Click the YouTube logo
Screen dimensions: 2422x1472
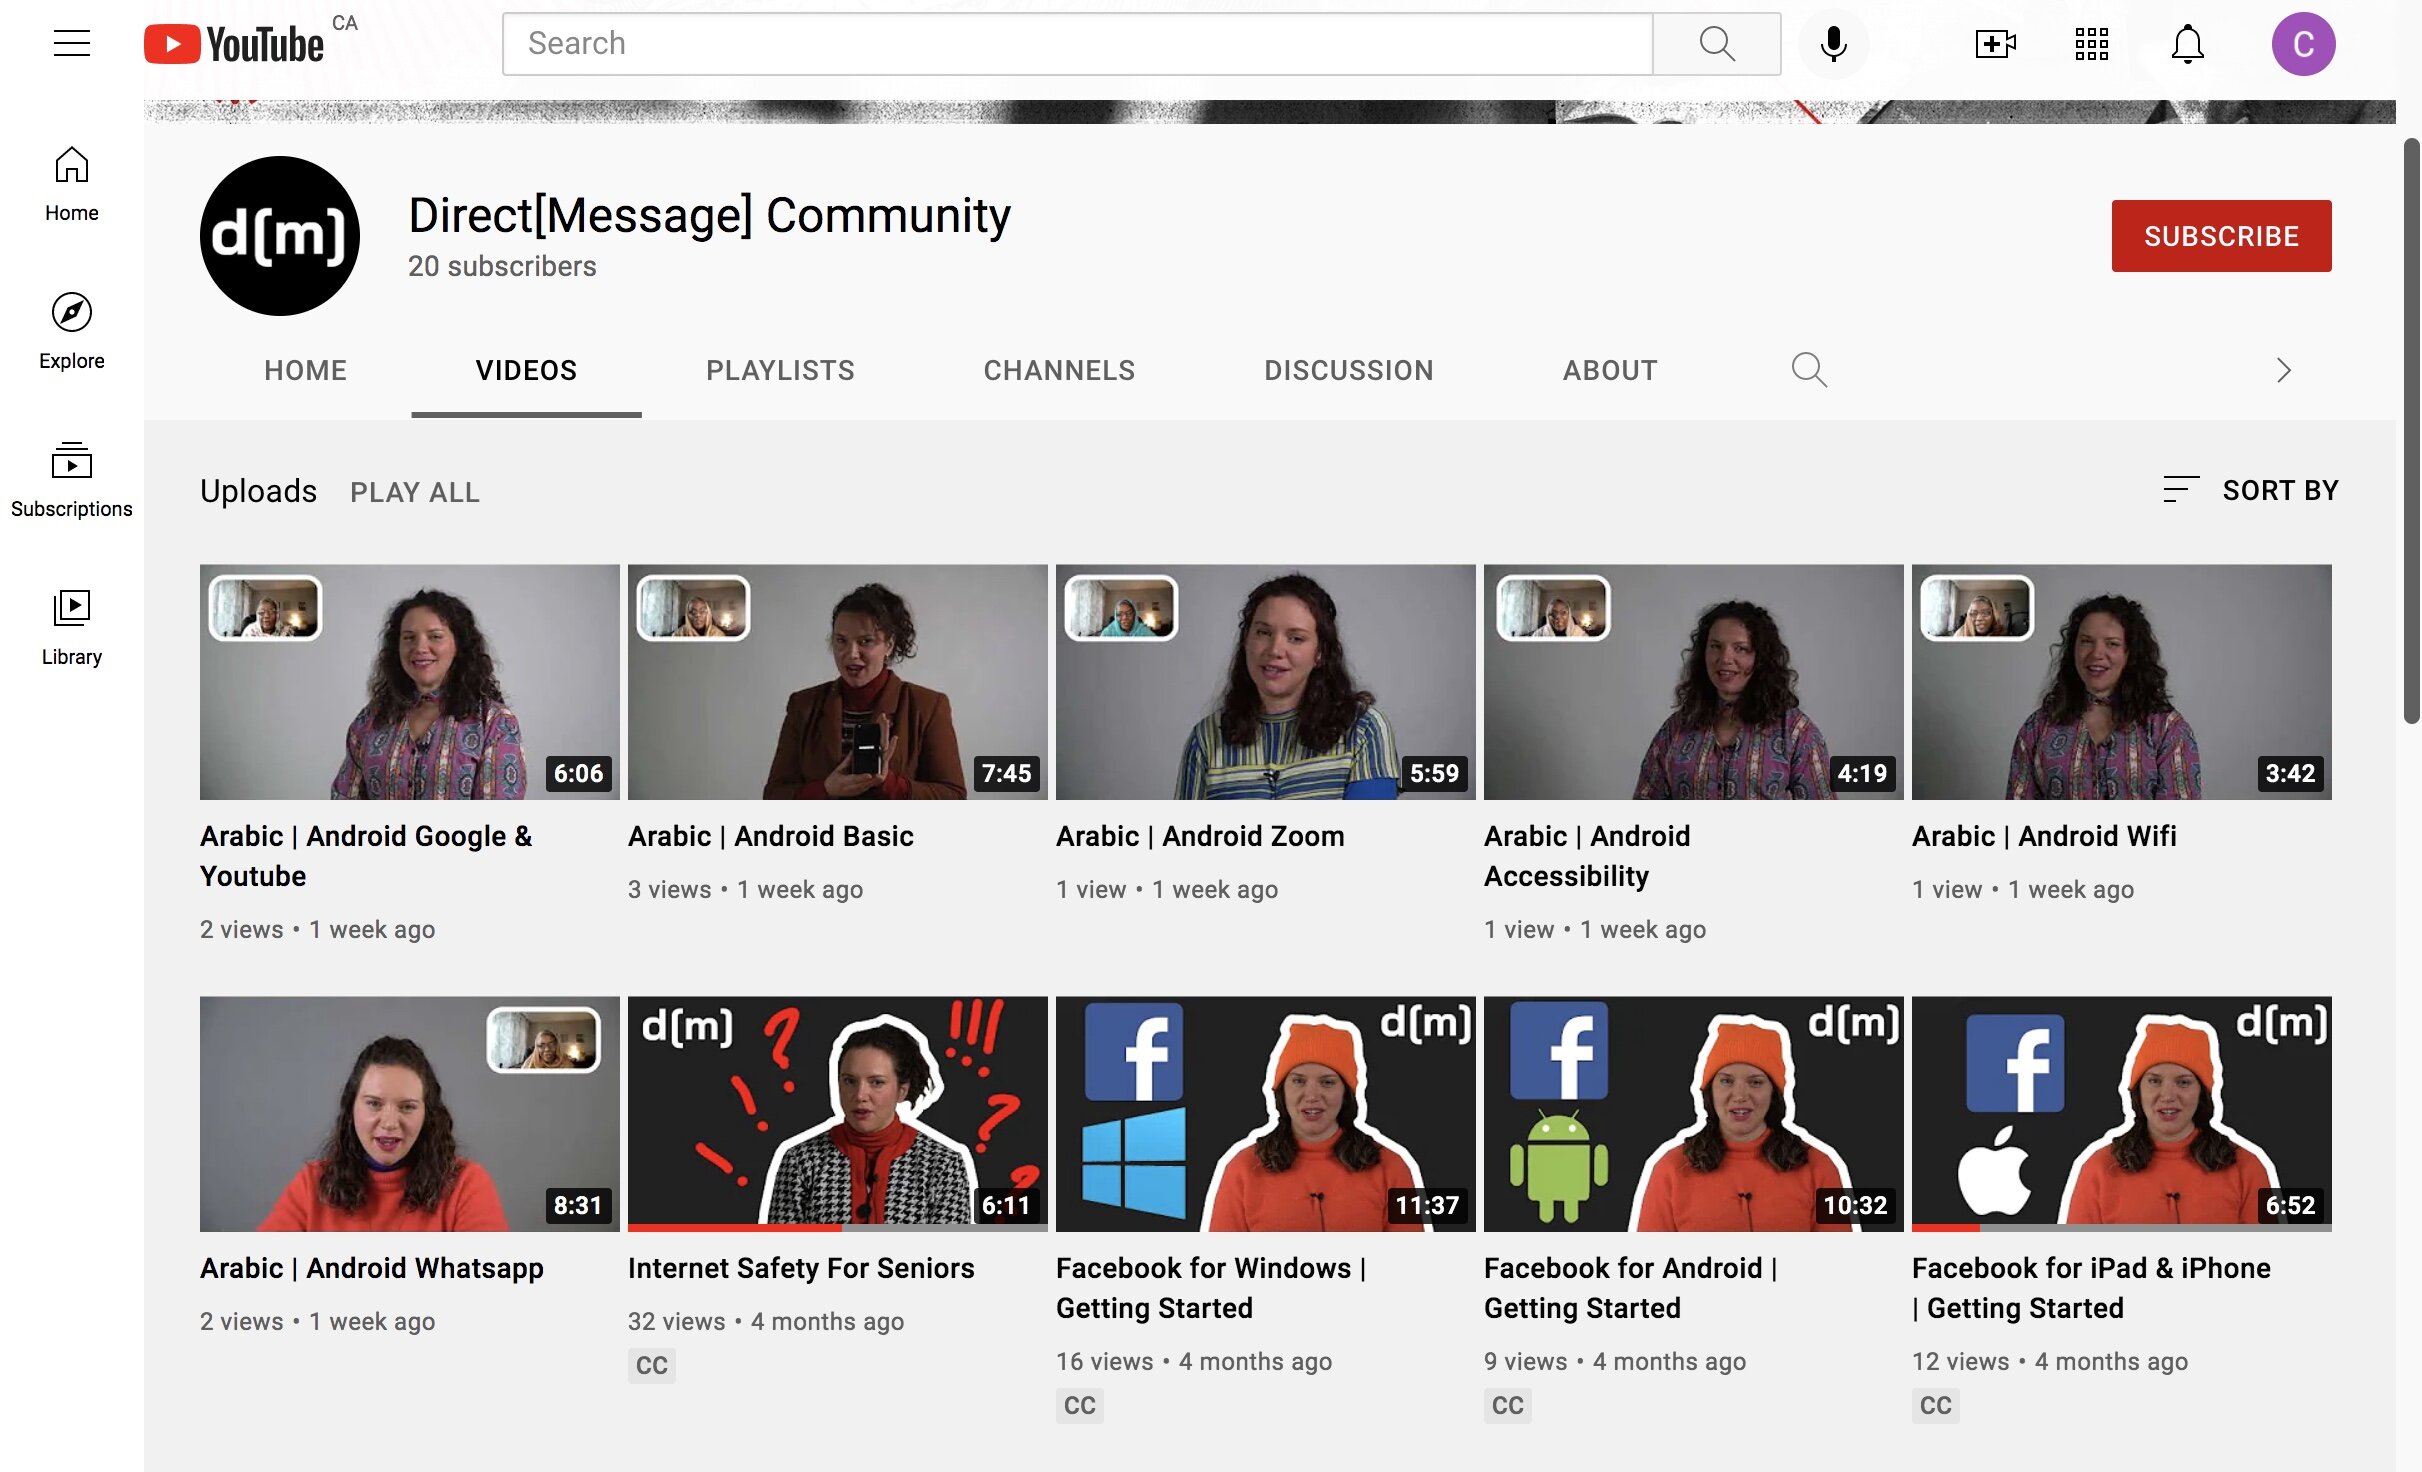(x=234, y=44)
